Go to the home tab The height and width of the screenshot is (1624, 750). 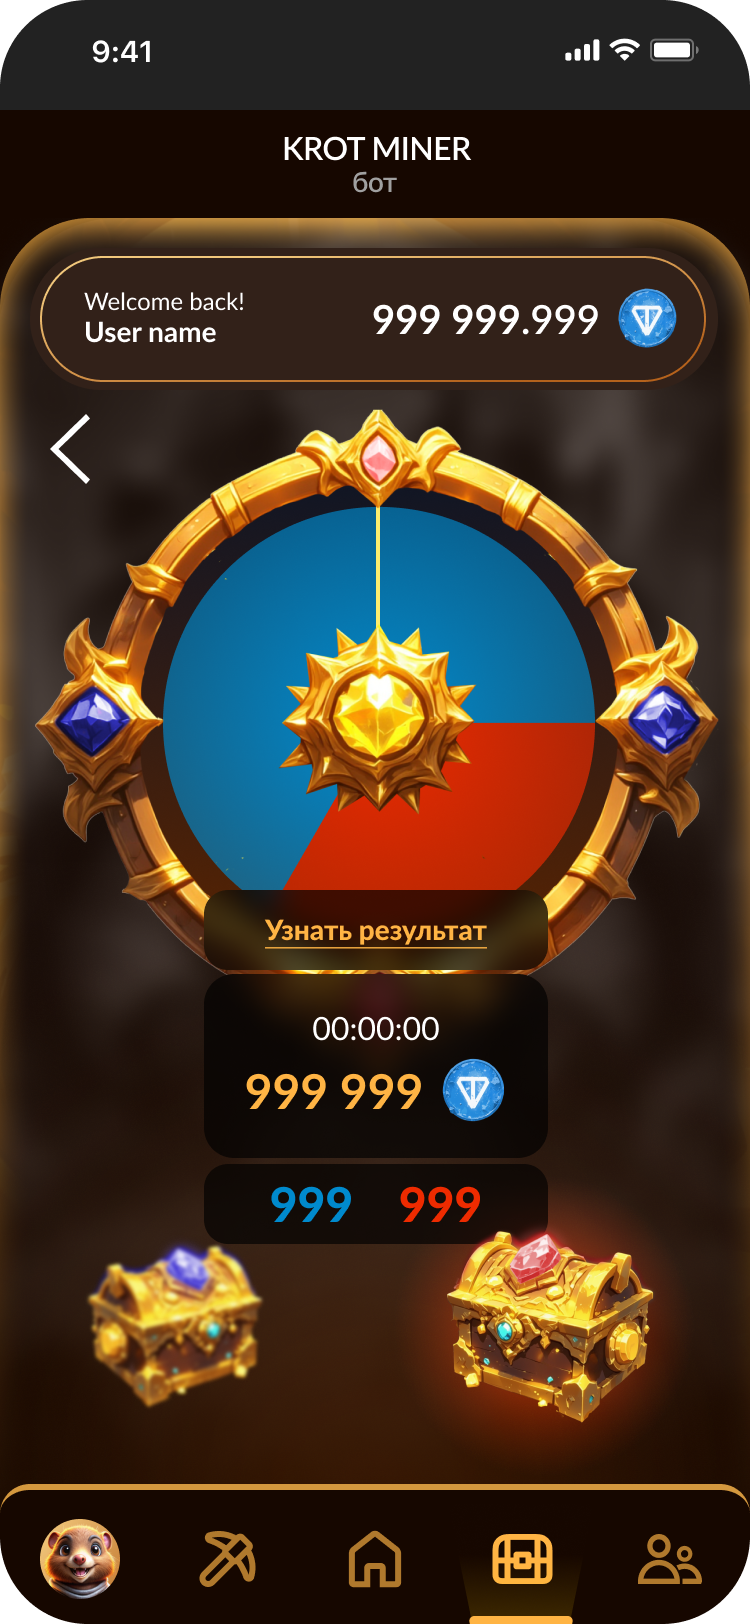(x=375, y=1558)
